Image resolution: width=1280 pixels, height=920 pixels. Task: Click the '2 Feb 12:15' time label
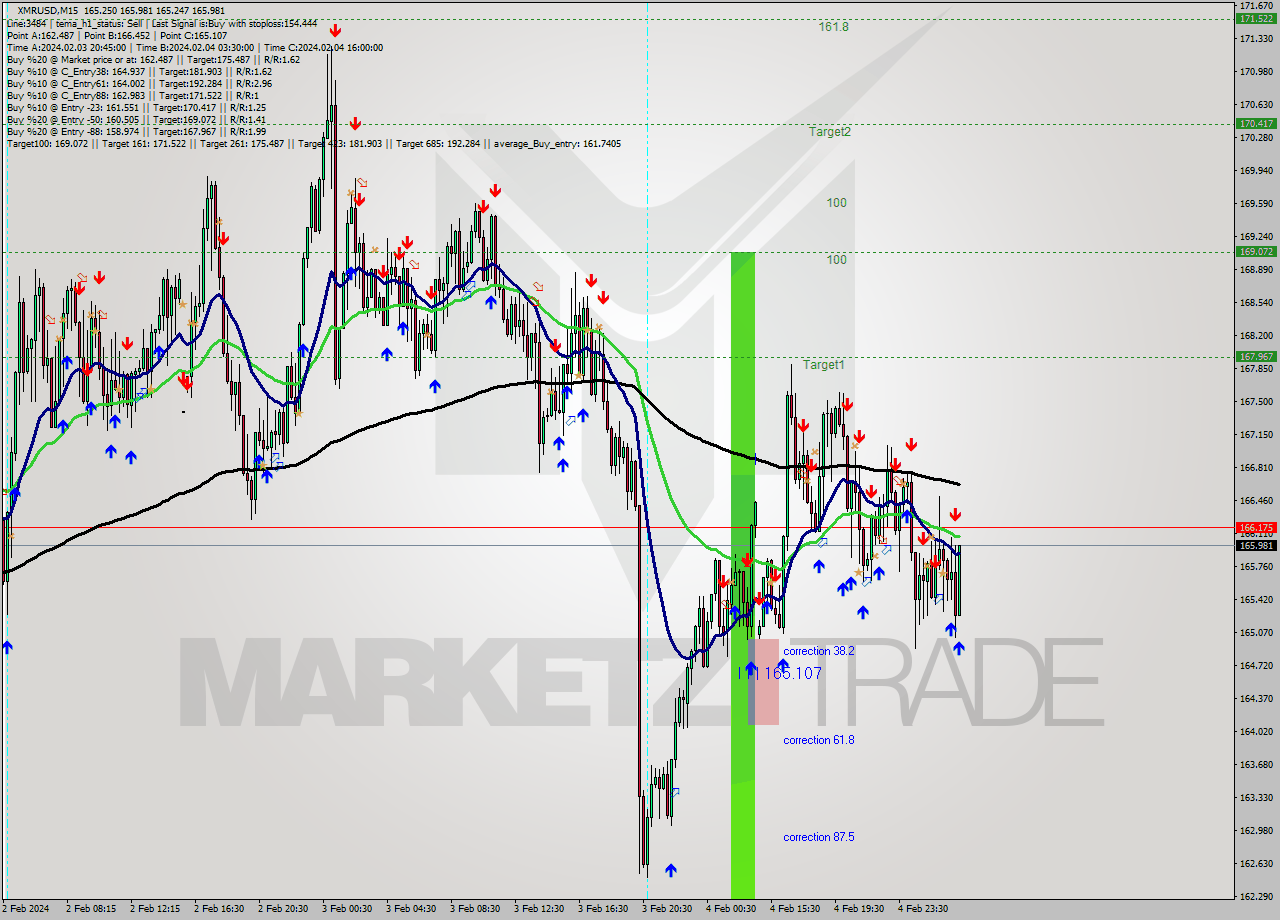[x=155, y=909]
